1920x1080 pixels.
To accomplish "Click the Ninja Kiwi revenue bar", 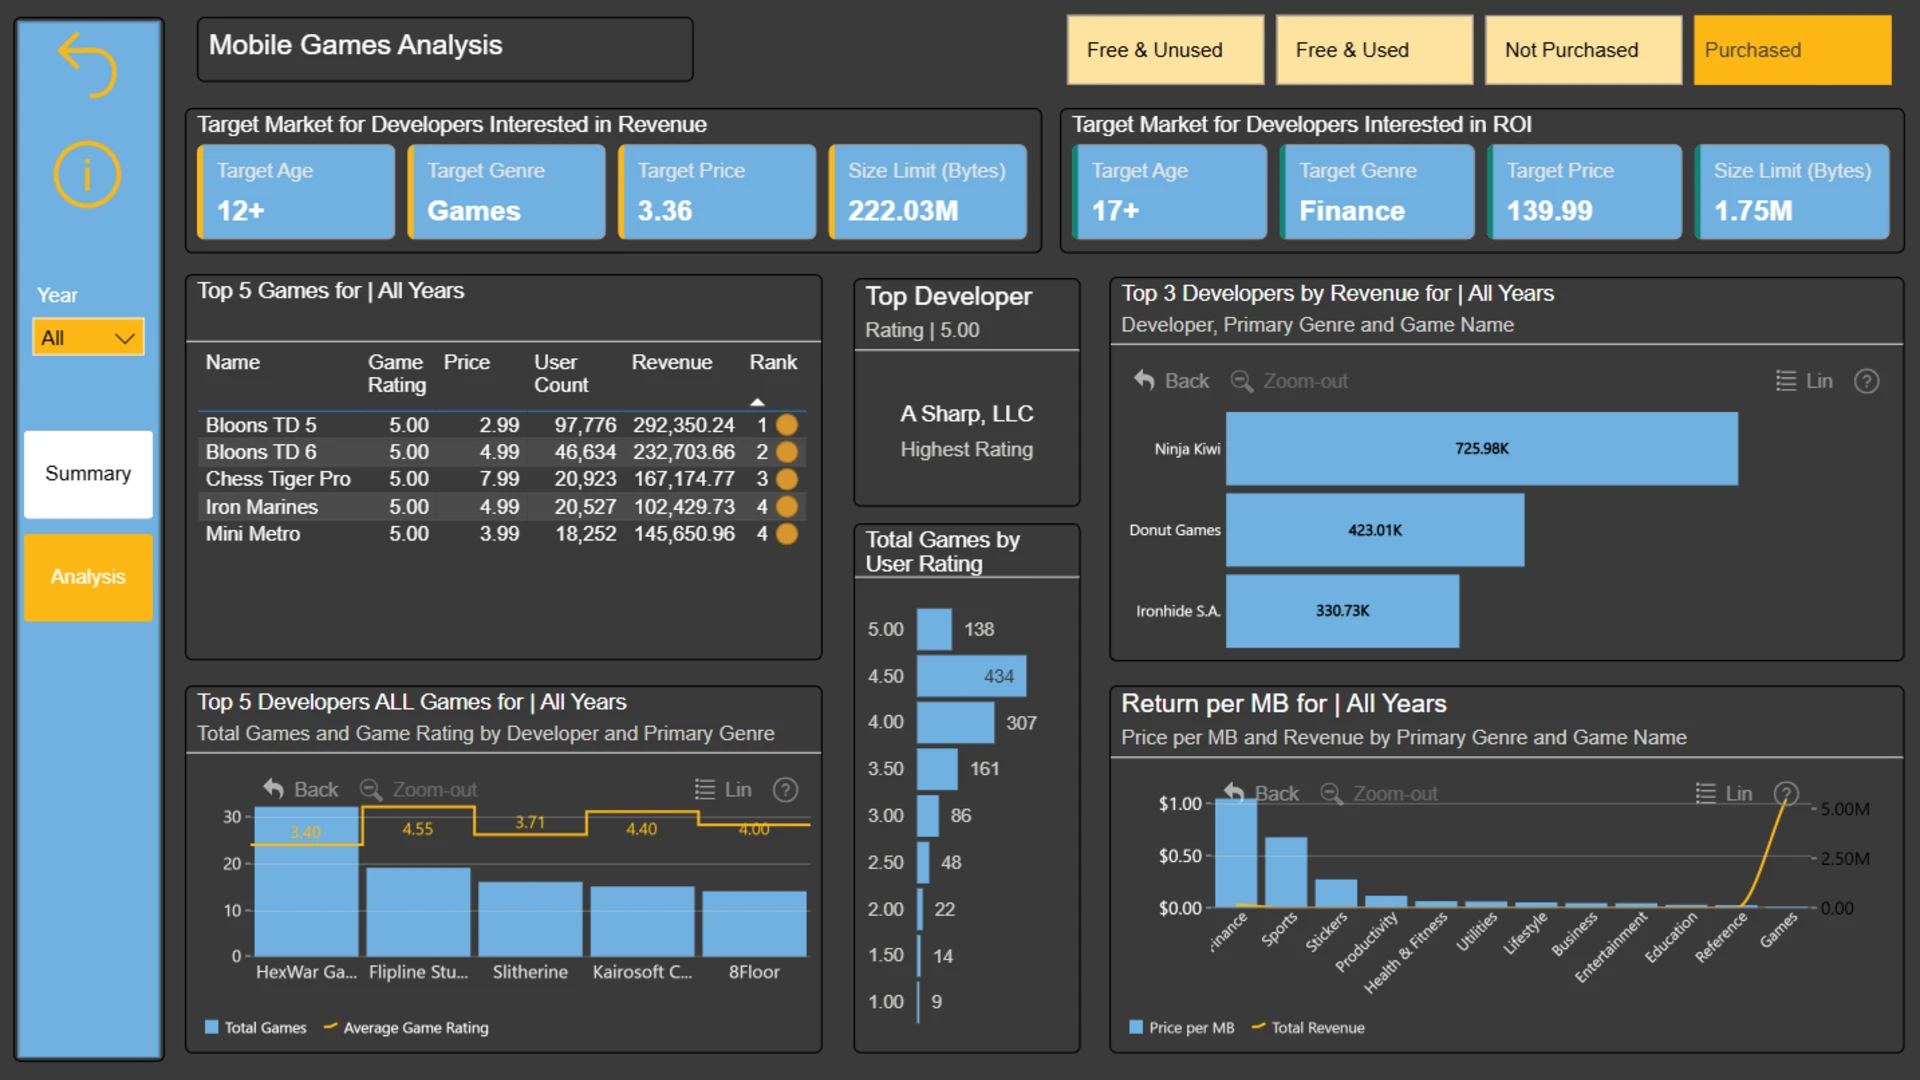I will 1481,449.
